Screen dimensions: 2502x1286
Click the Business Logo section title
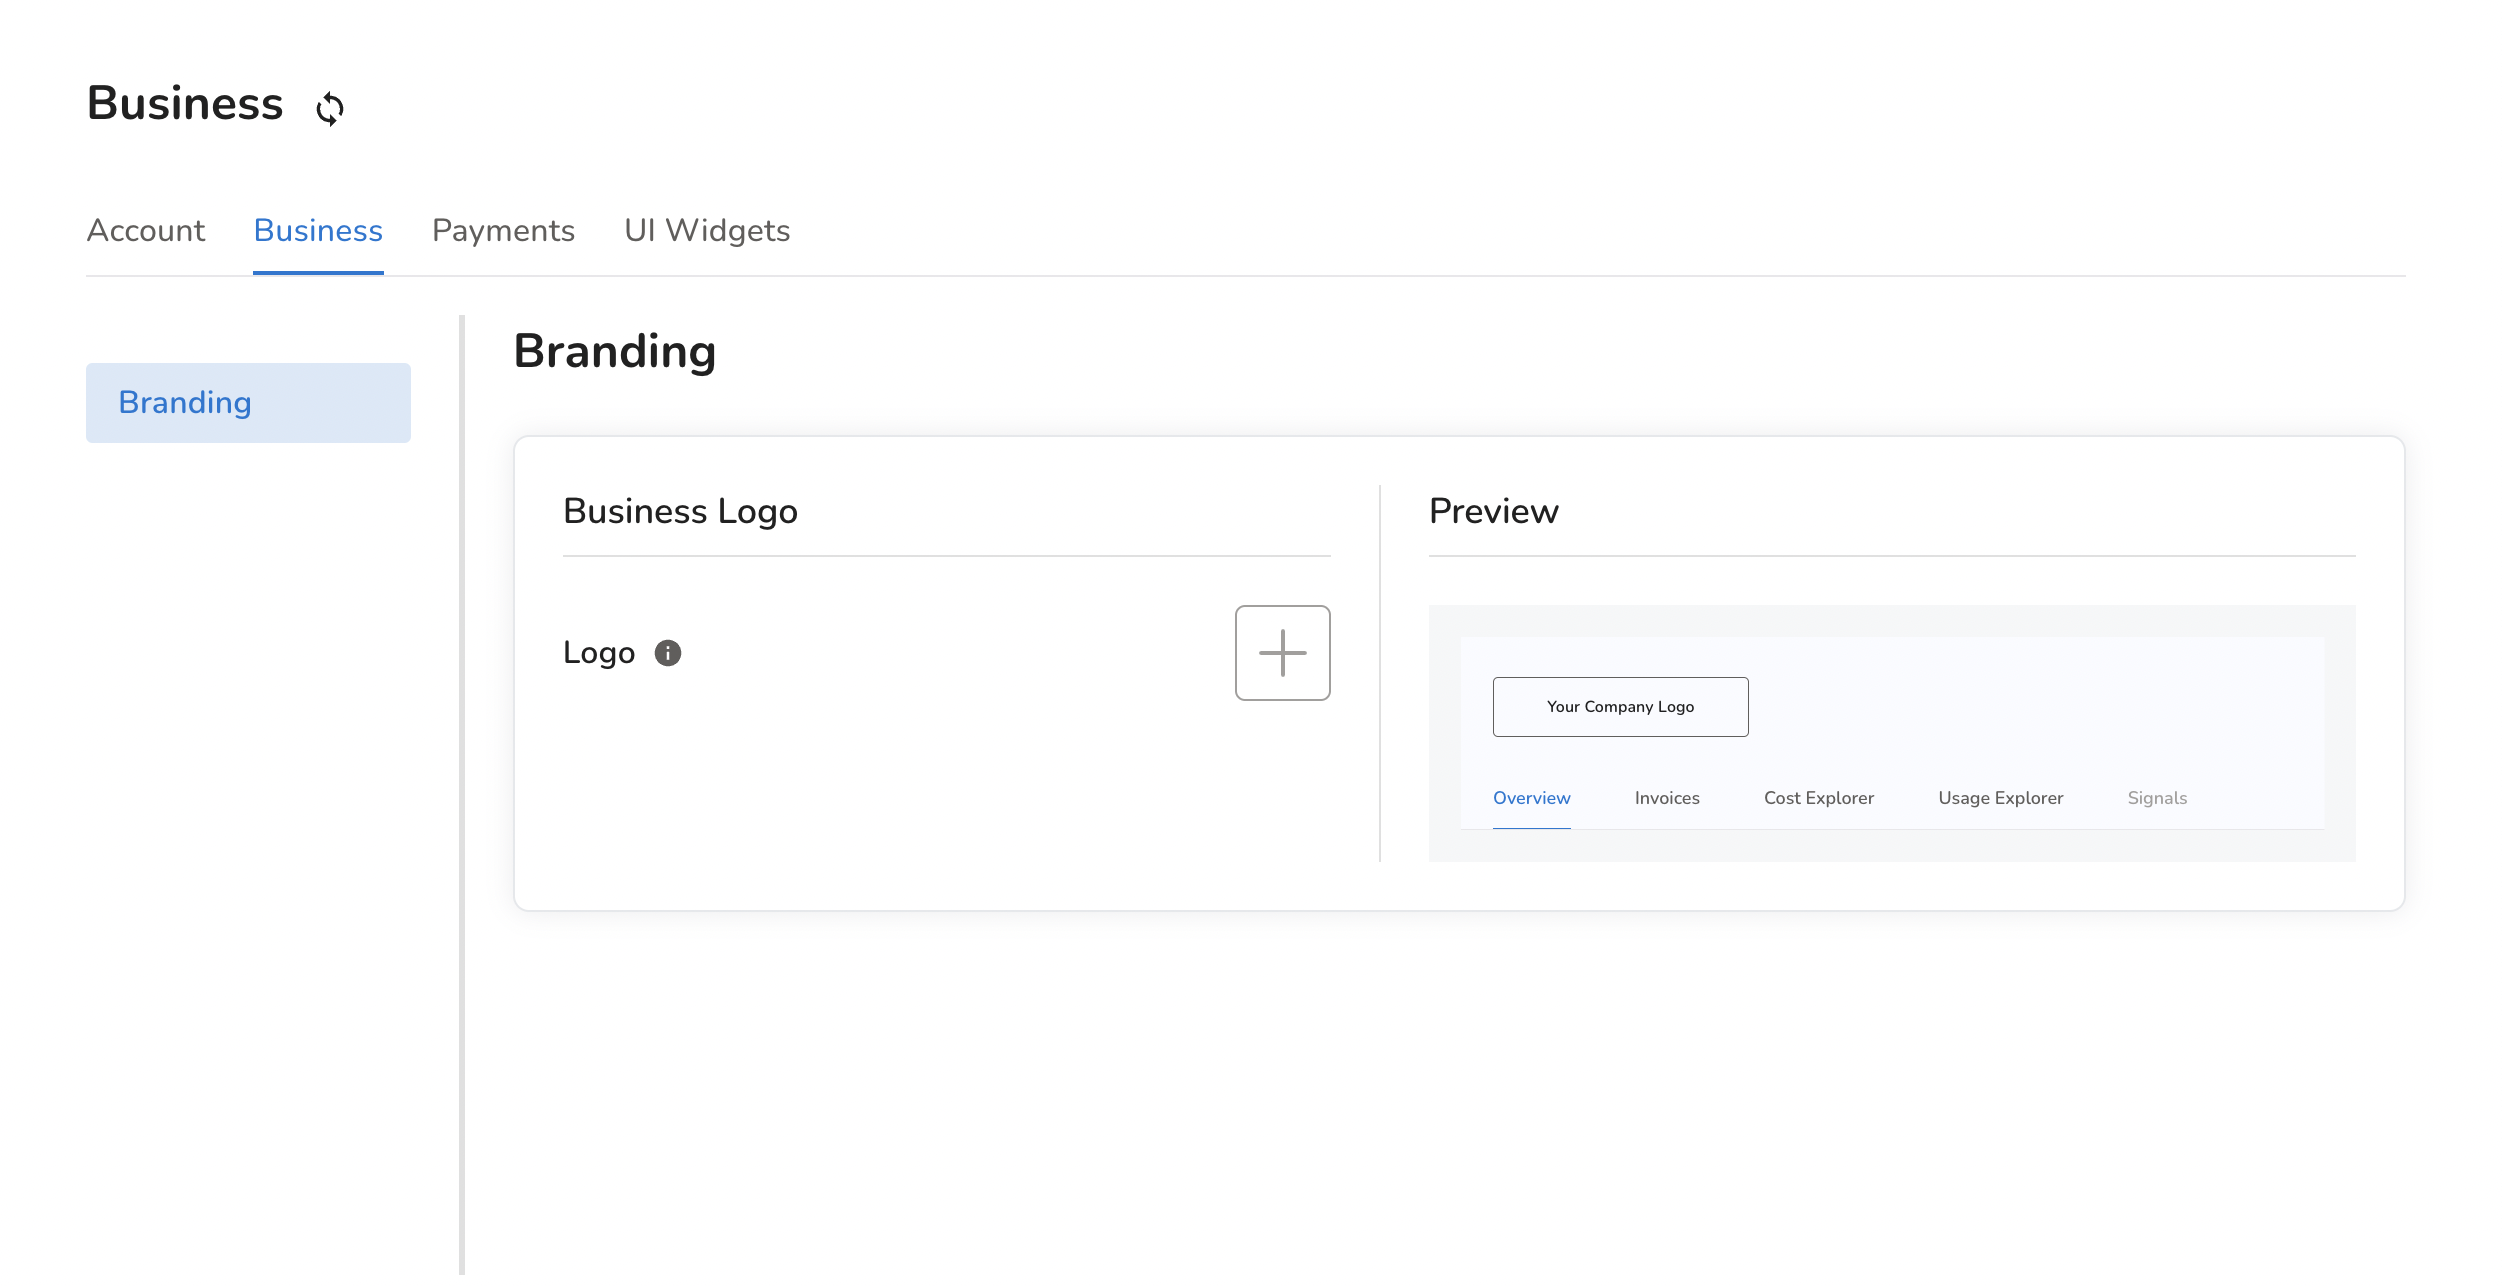tap(680, 511)
